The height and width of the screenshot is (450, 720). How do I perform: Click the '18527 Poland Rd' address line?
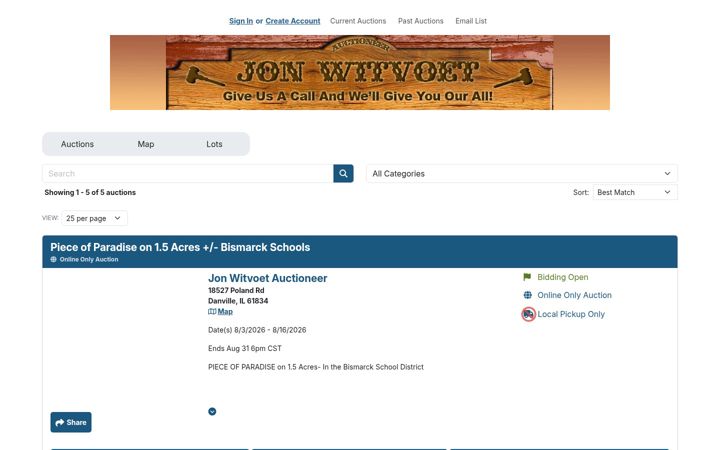tap(236, 290)
